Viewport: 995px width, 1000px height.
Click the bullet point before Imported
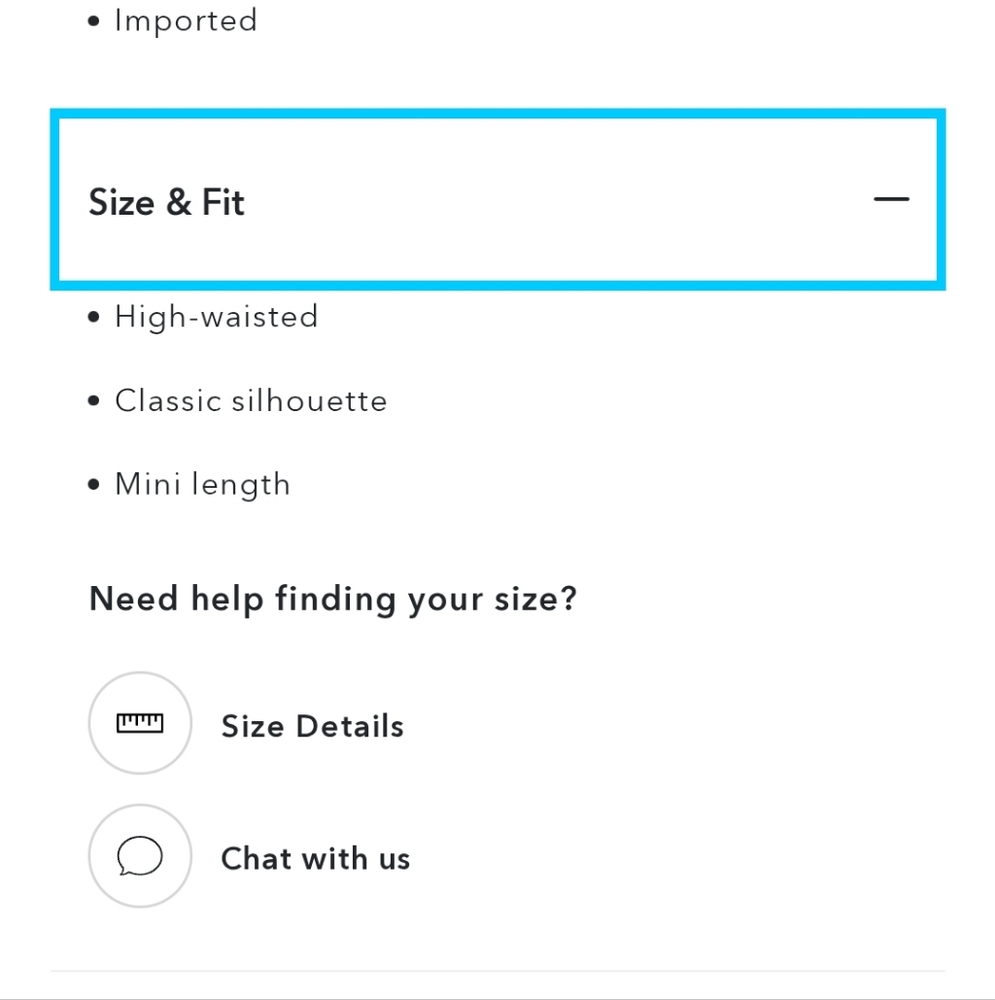(x=94, y=21)
